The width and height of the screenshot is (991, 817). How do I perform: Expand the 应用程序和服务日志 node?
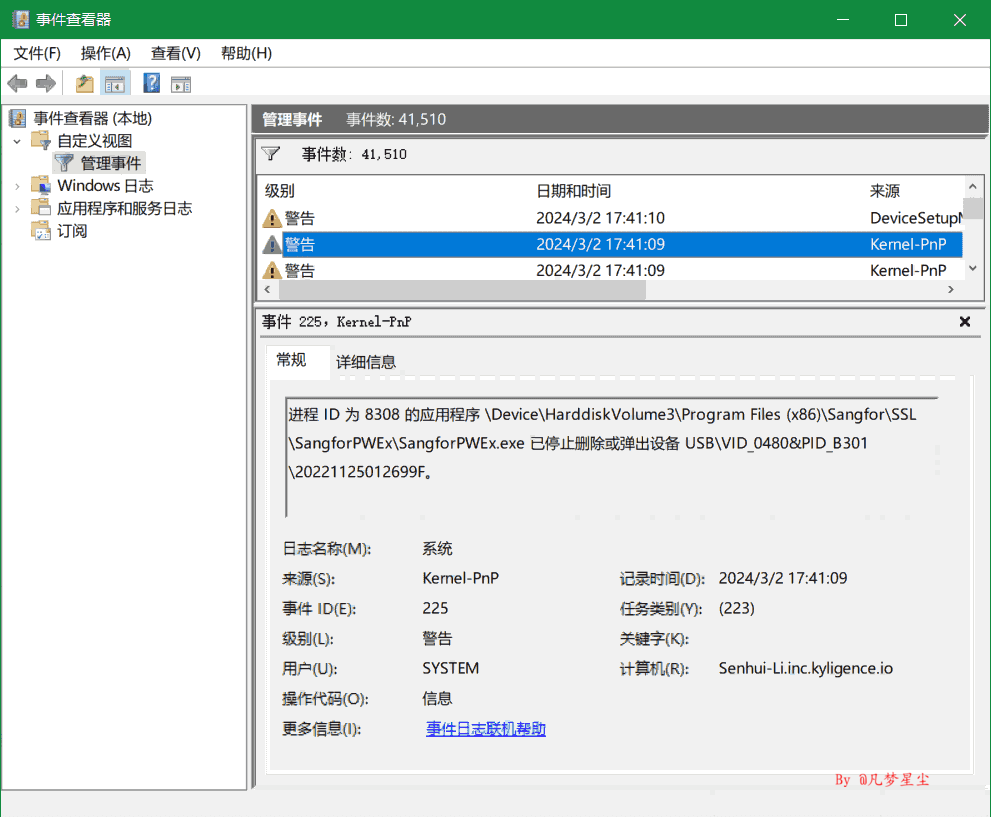[x=18, y=209]
